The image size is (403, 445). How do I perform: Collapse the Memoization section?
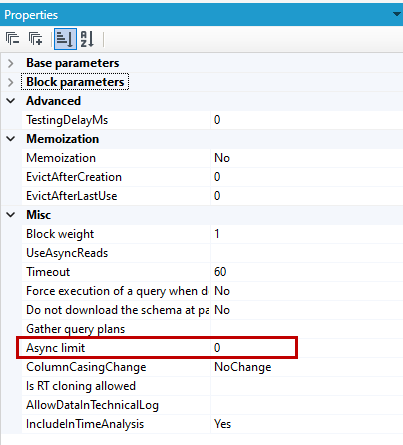coord(11,139)
